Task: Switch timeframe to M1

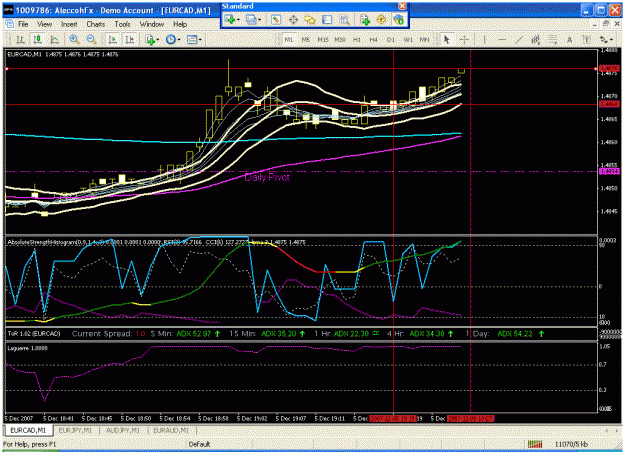Action: pyautogui.click(x=289, y=39)
